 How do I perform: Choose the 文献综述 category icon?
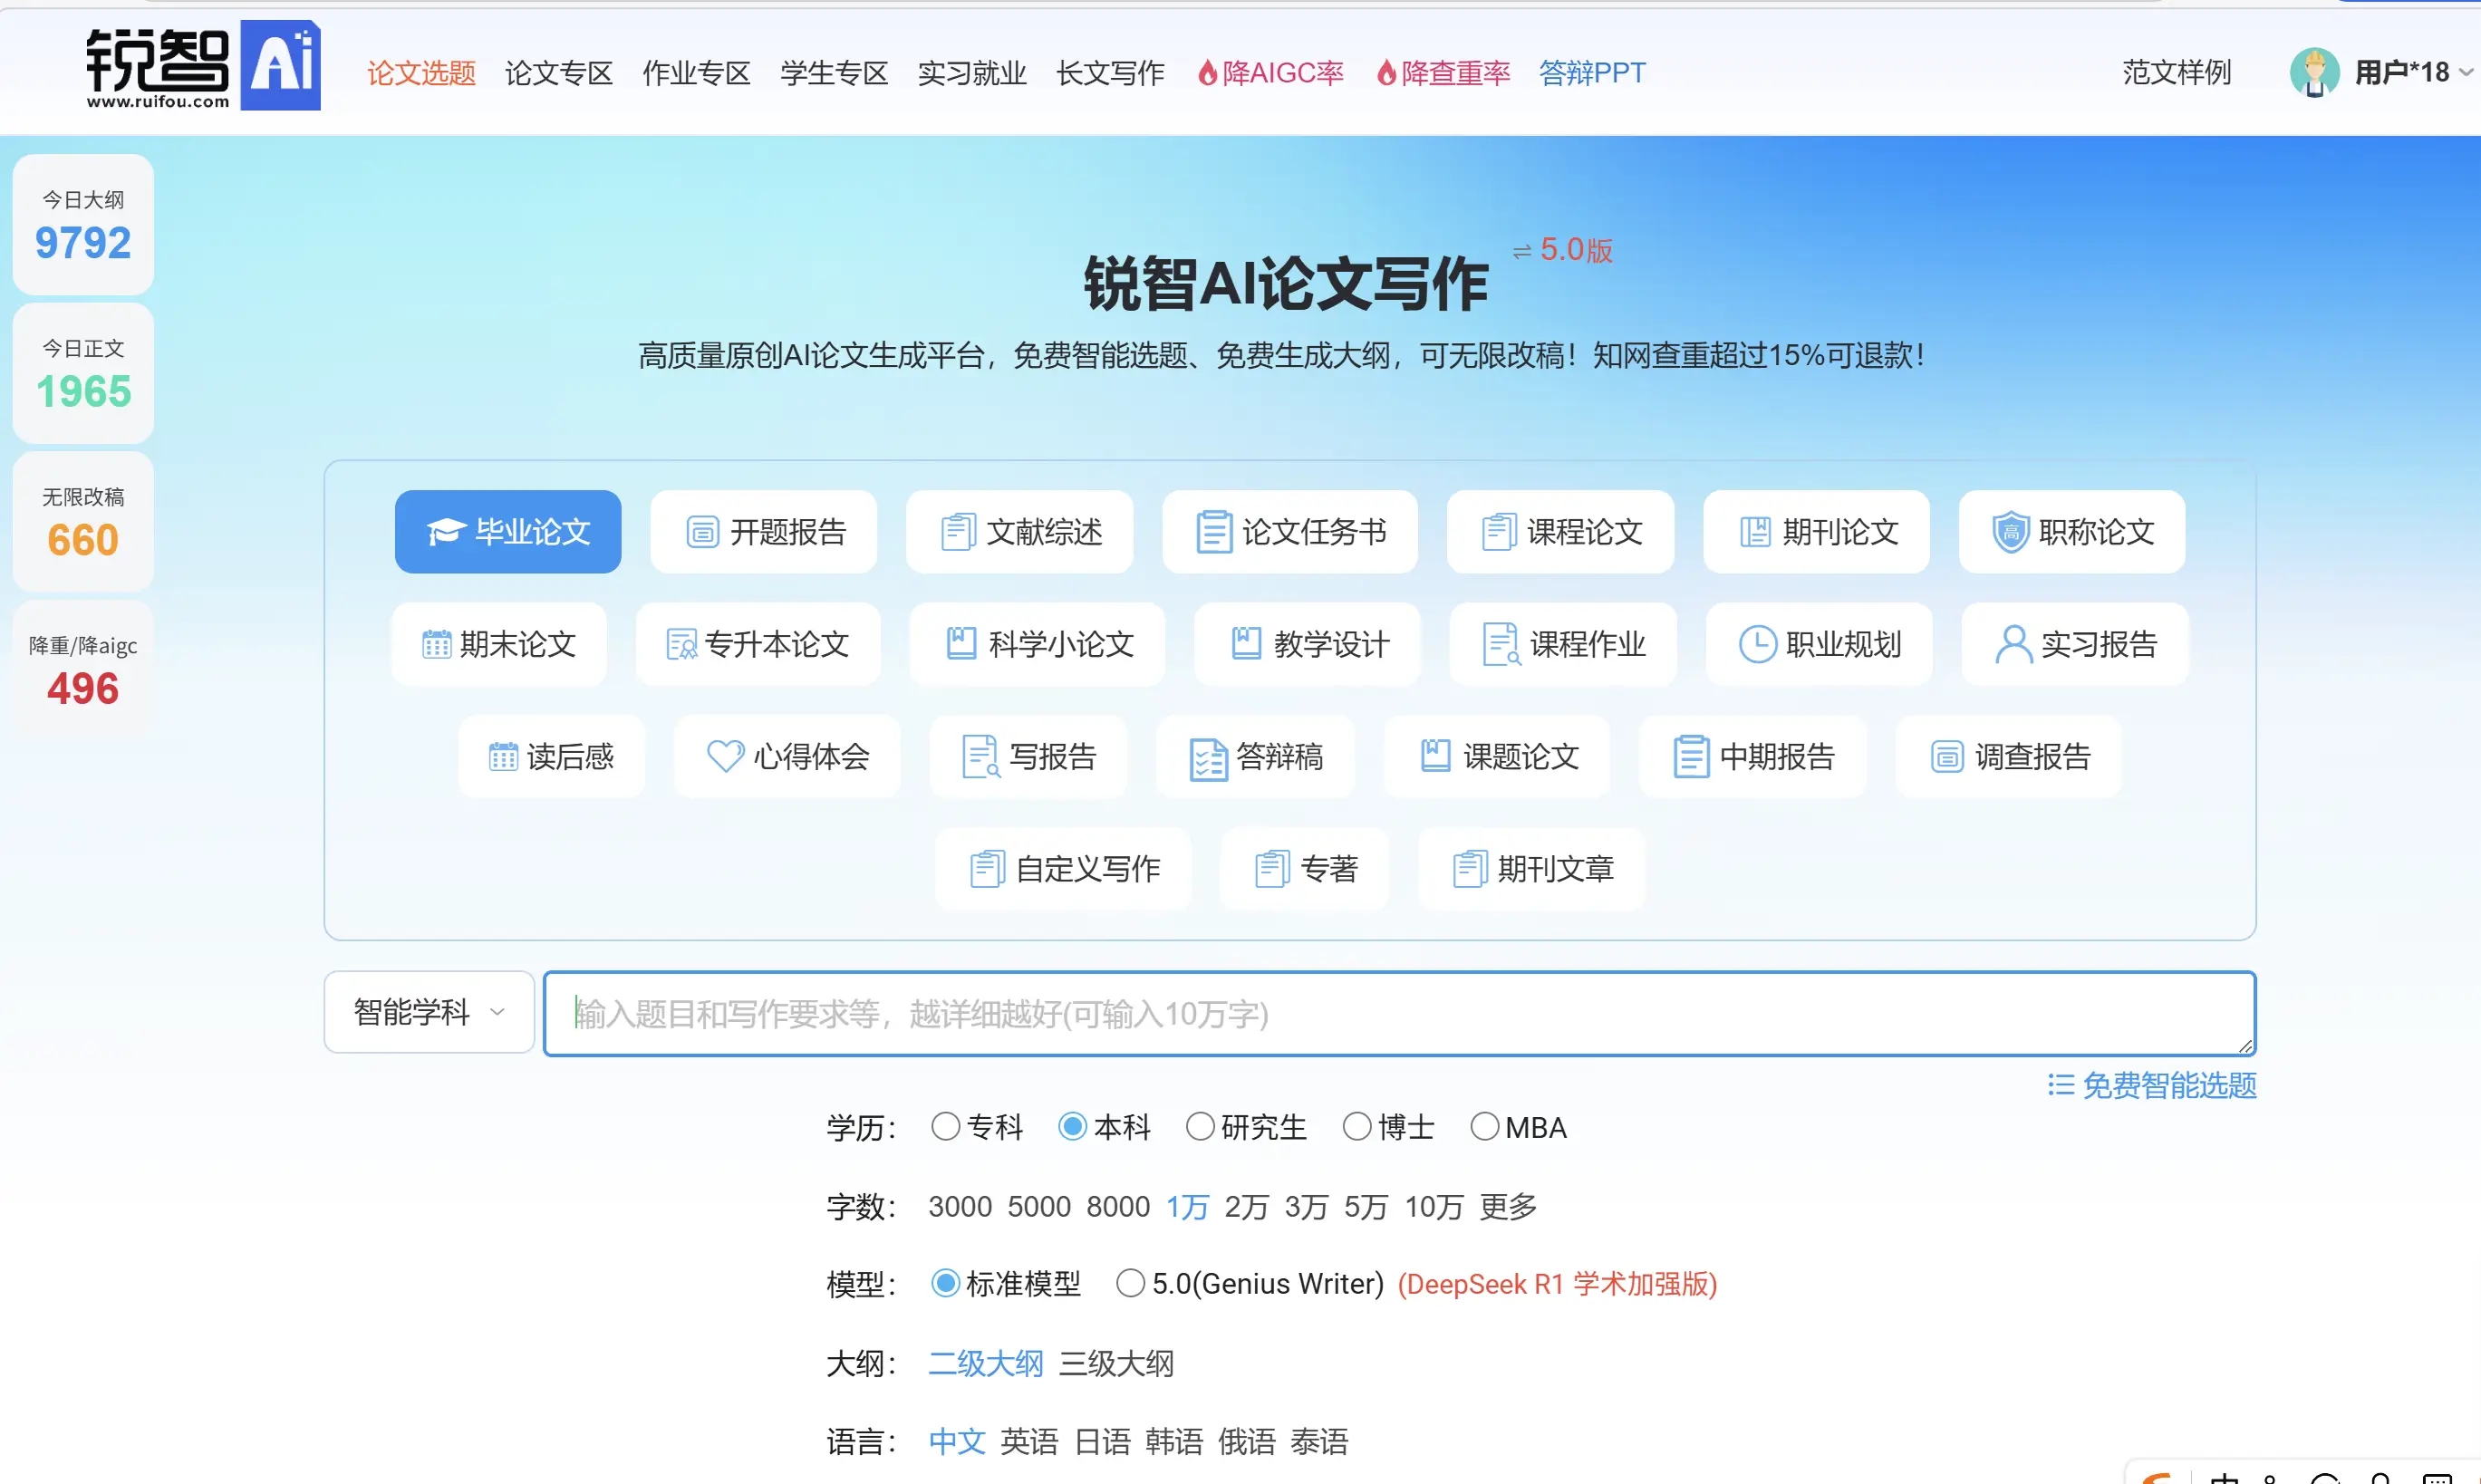point(1018,531)
